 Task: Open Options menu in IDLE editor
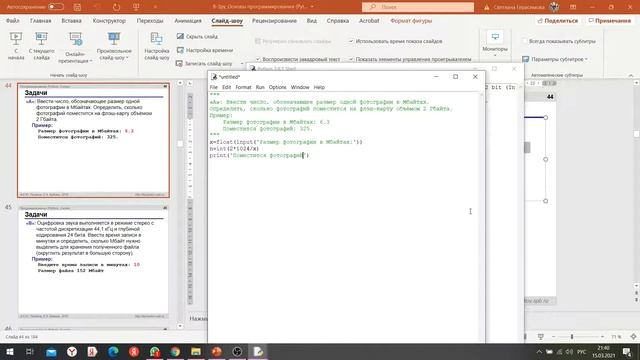click(278, 87)
